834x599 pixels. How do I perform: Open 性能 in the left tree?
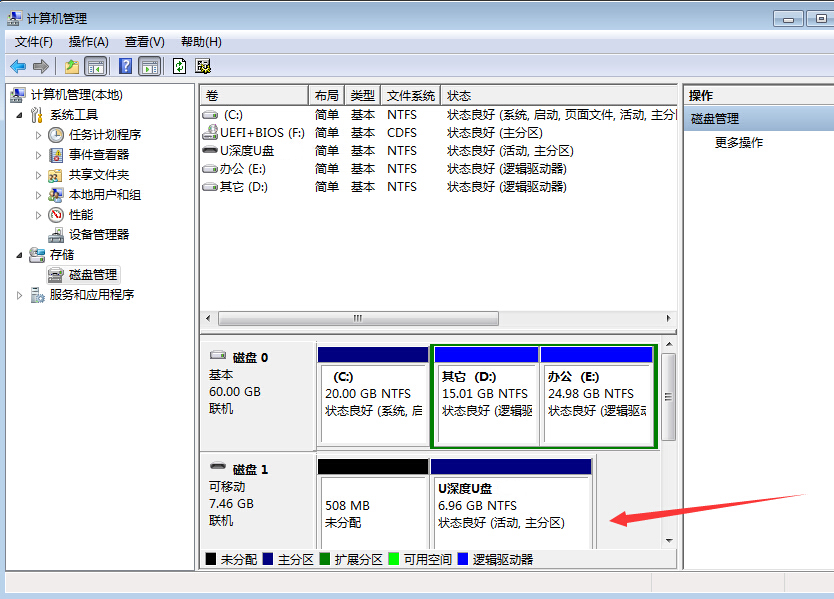pyautogui.click(x=81, y=214)
